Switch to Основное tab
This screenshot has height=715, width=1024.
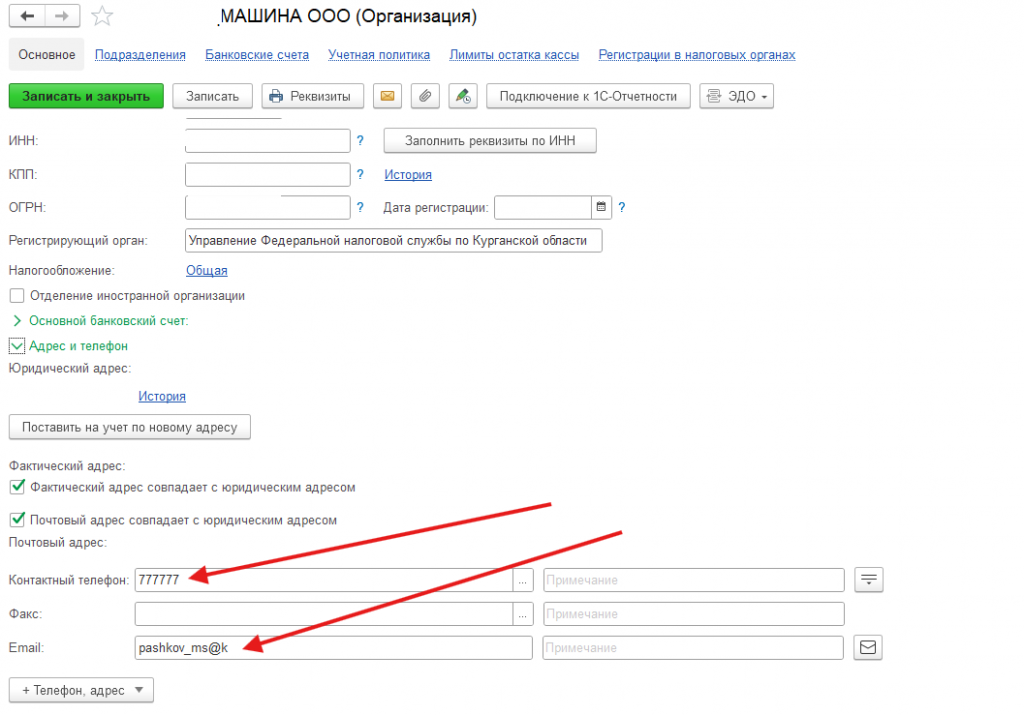[x=46, y=55]
